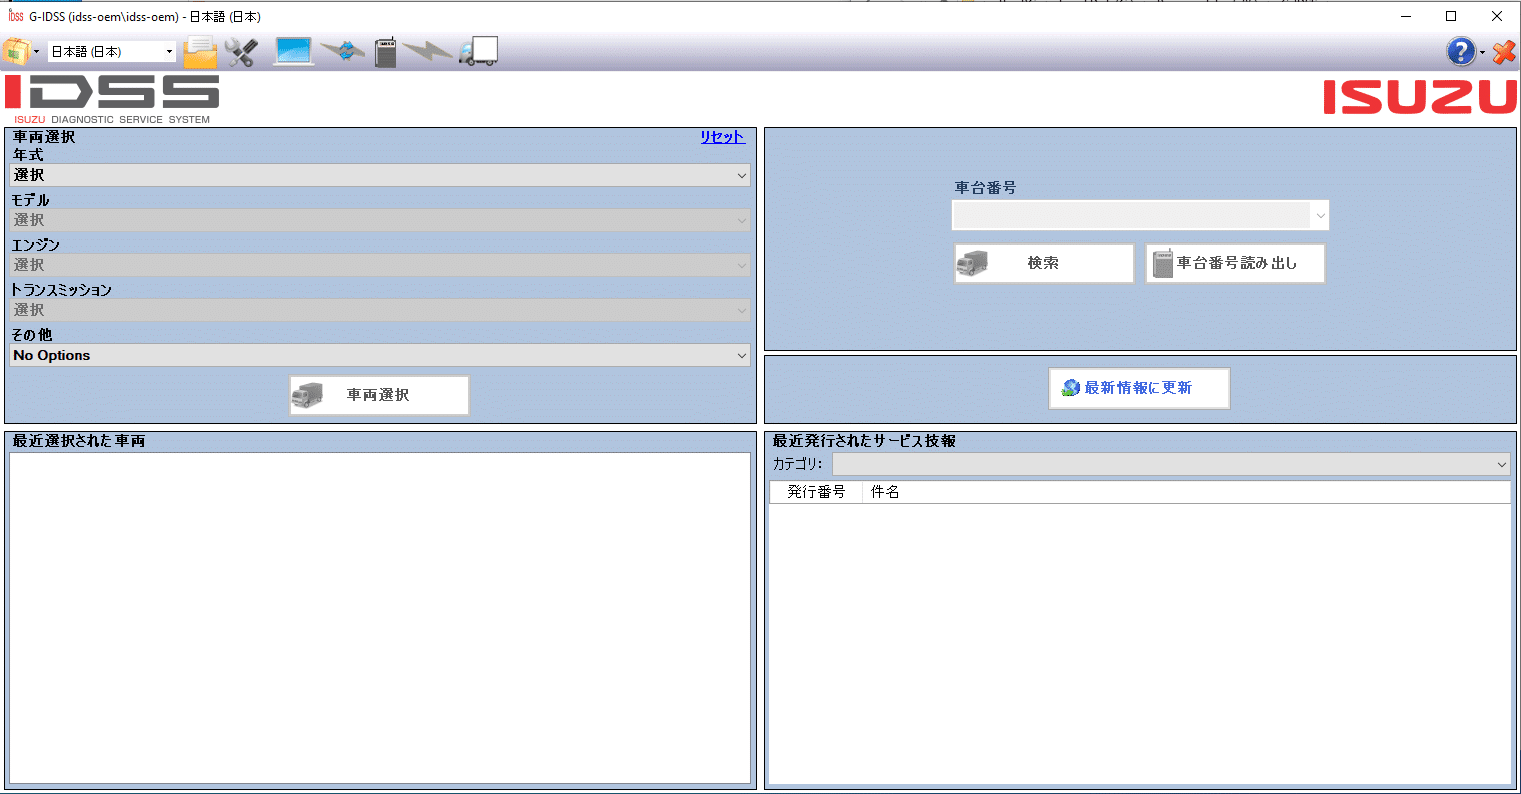Open the カテゴリ dropdown list

click(x=1168, y=464)
